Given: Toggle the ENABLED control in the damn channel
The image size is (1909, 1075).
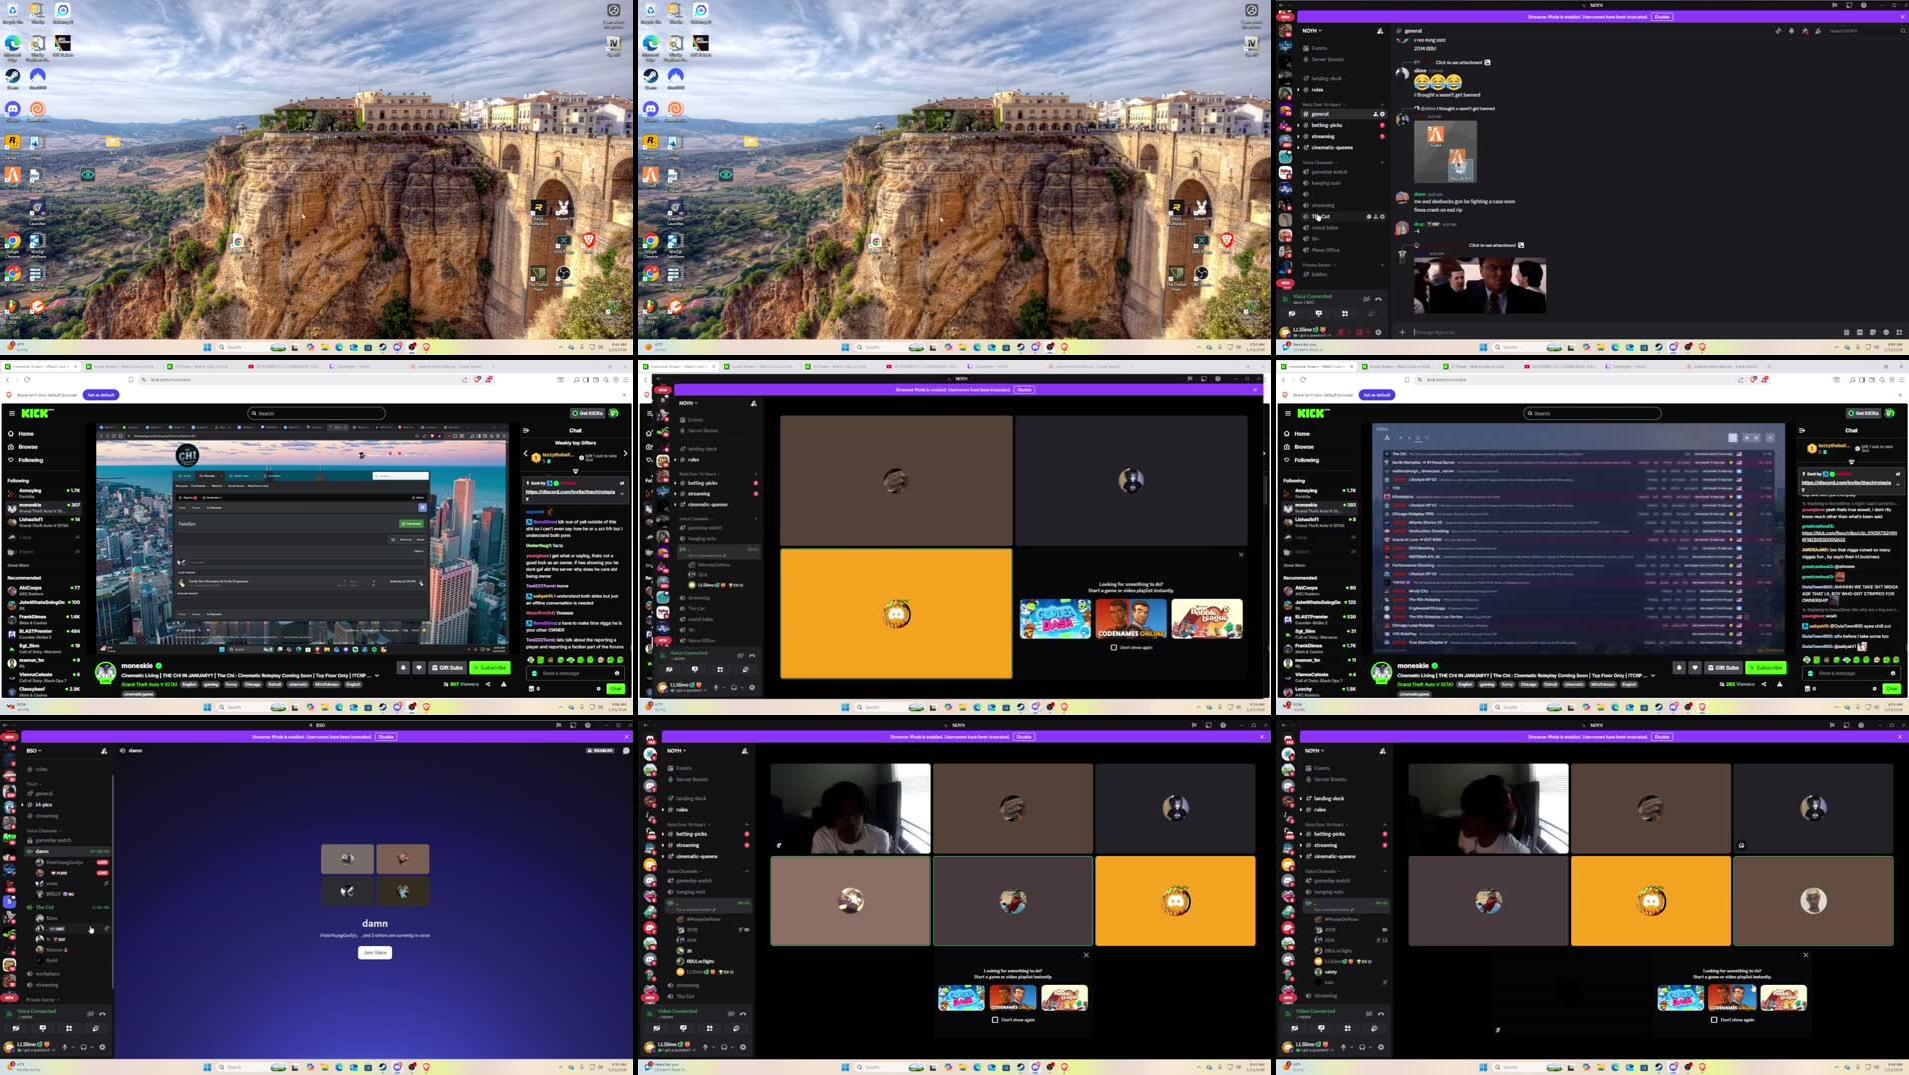Looking at the screenshot, I should click(600, 750).
